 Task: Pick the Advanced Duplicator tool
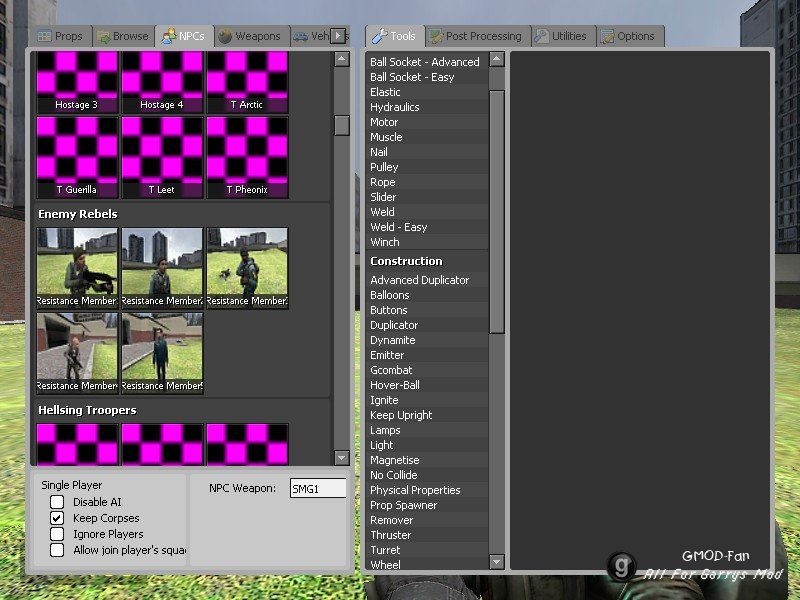427,280
